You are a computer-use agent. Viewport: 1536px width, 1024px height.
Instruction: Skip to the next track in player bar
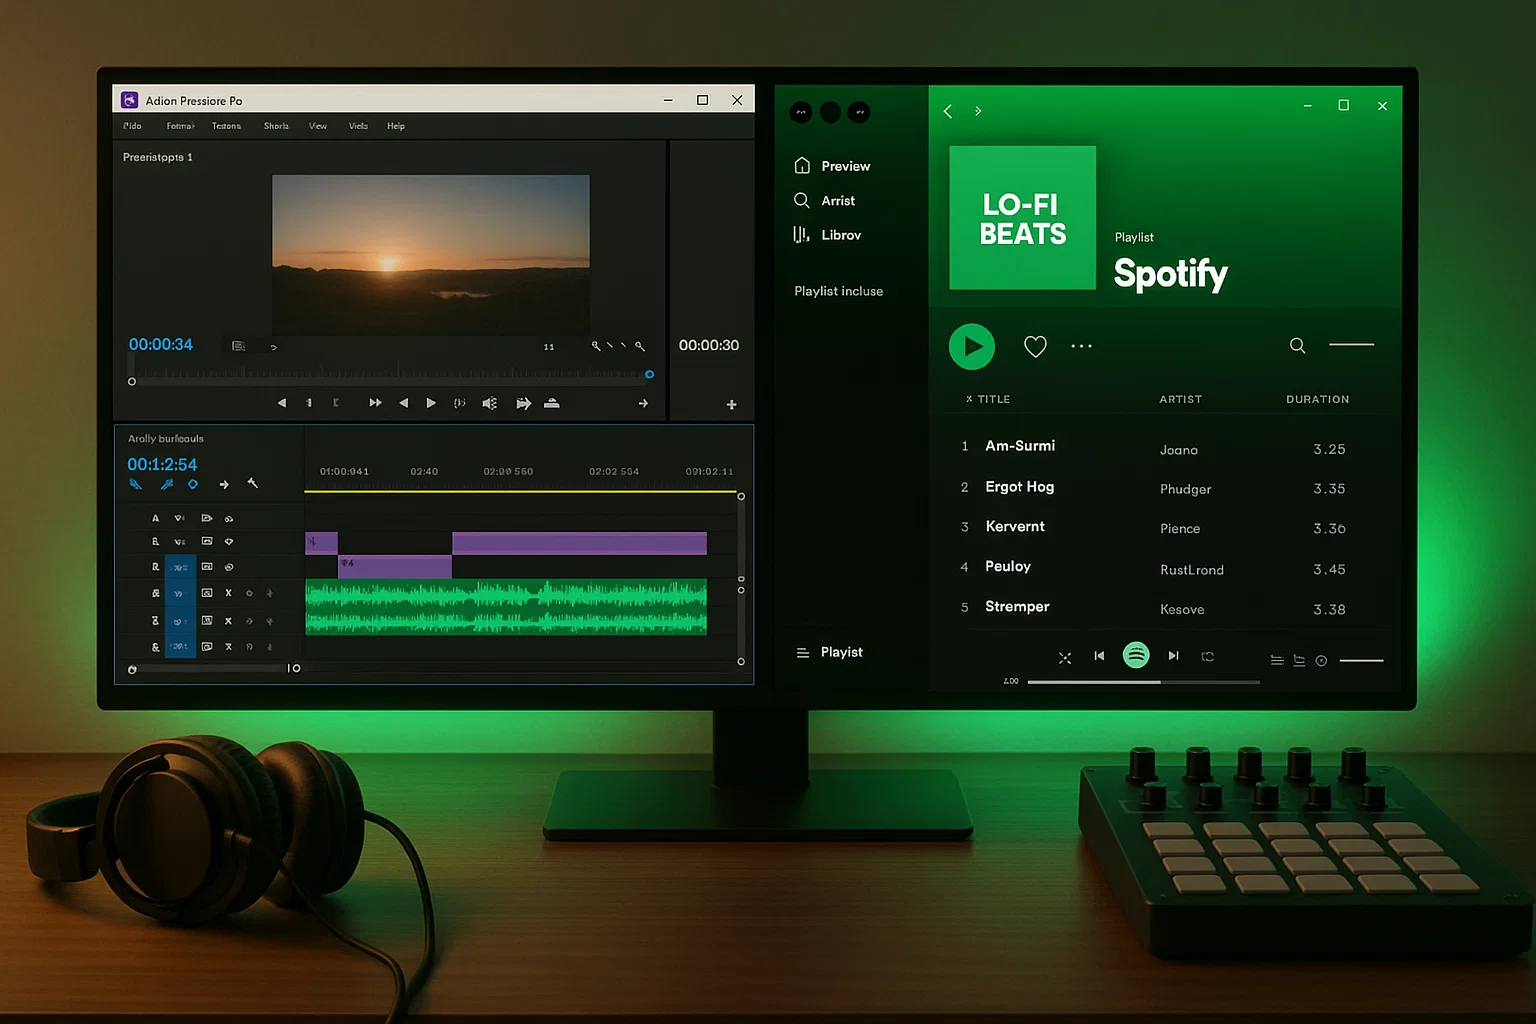(x=1173, y=656)
